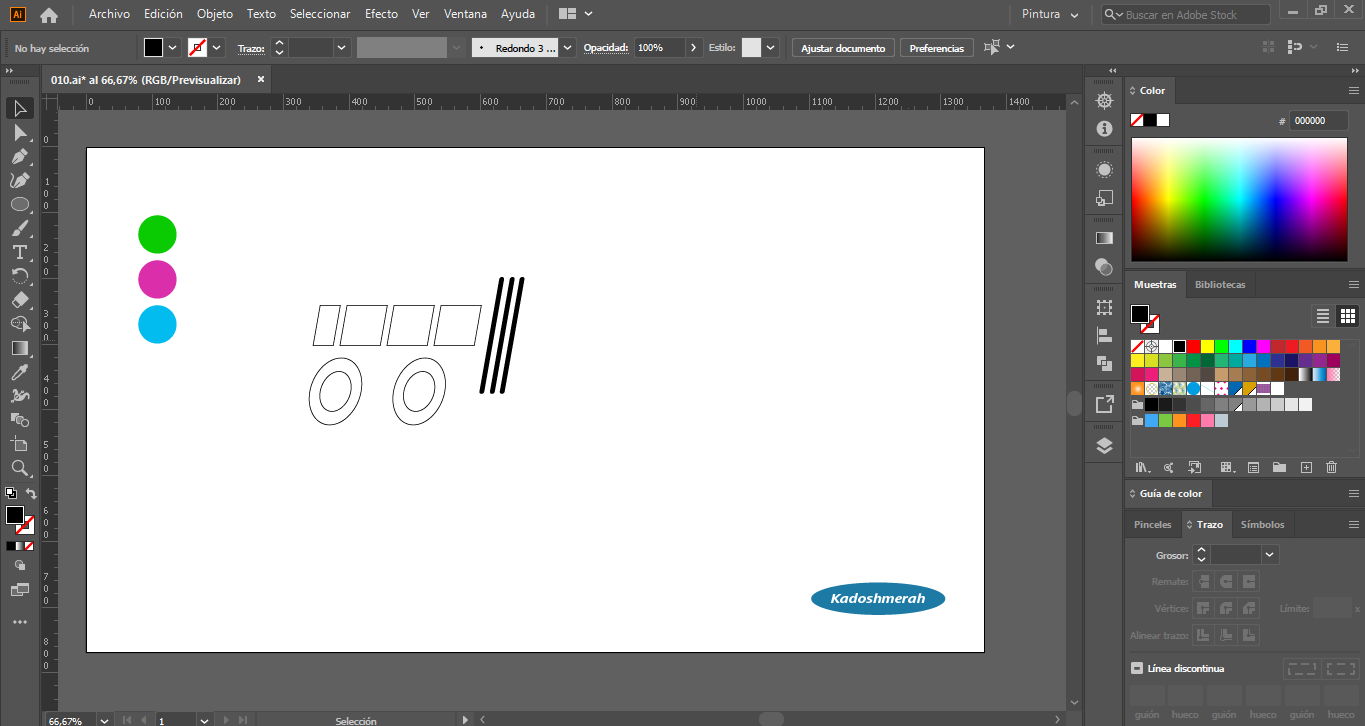Select the Direct Selection tool
Screen dimensions: 1365x726
pos(20,132)
